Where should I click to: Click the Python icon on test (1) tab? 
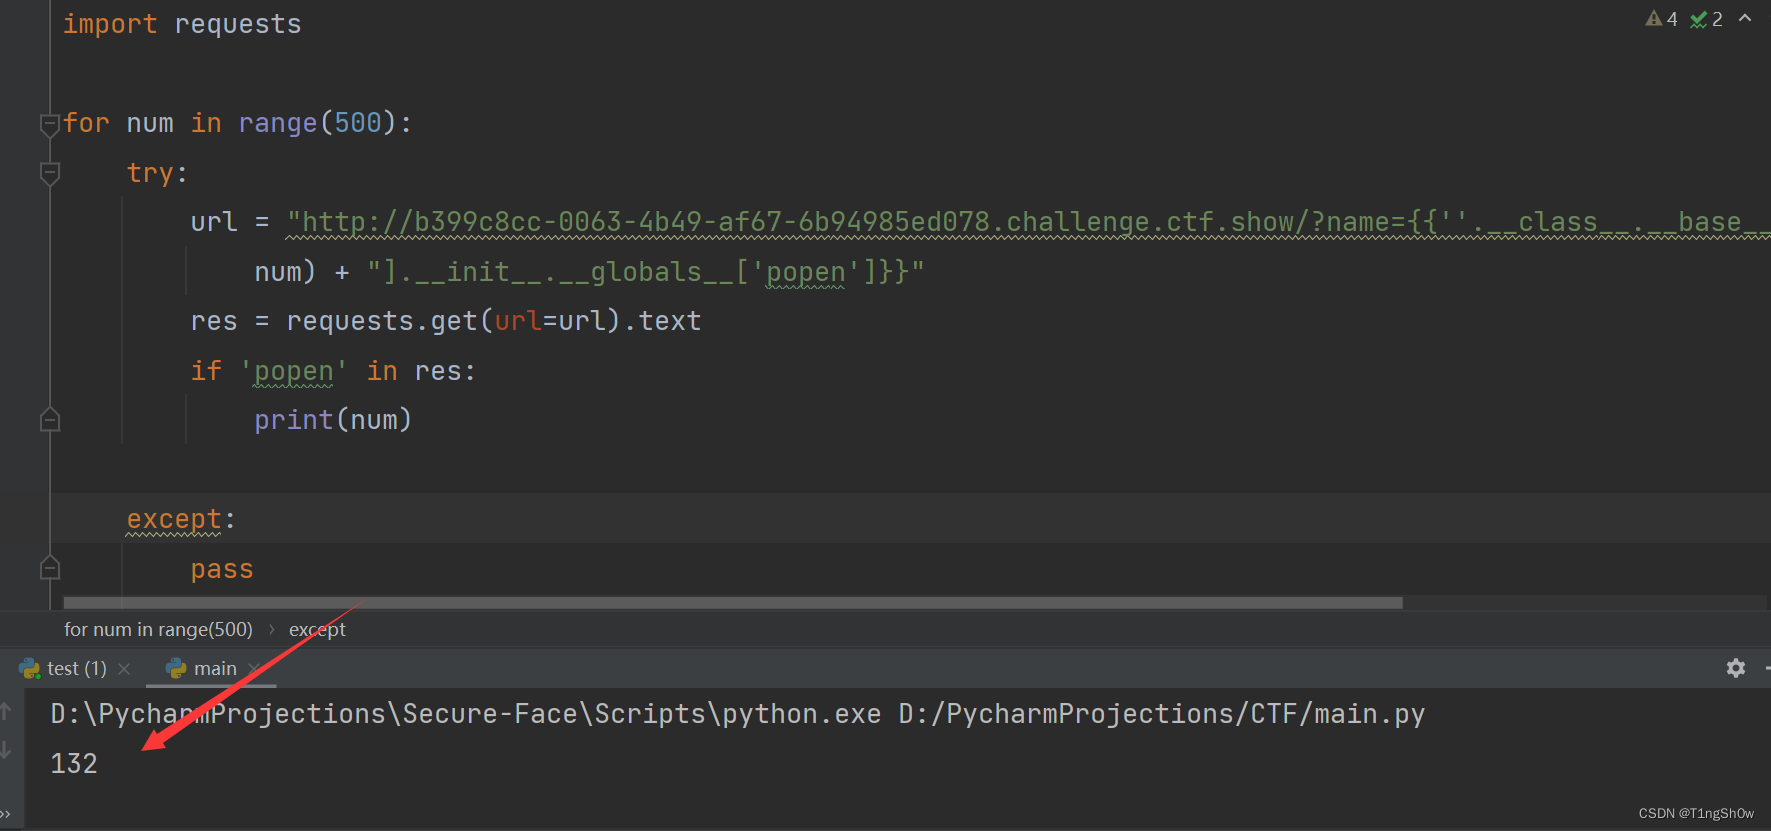(x=30, y=668)
